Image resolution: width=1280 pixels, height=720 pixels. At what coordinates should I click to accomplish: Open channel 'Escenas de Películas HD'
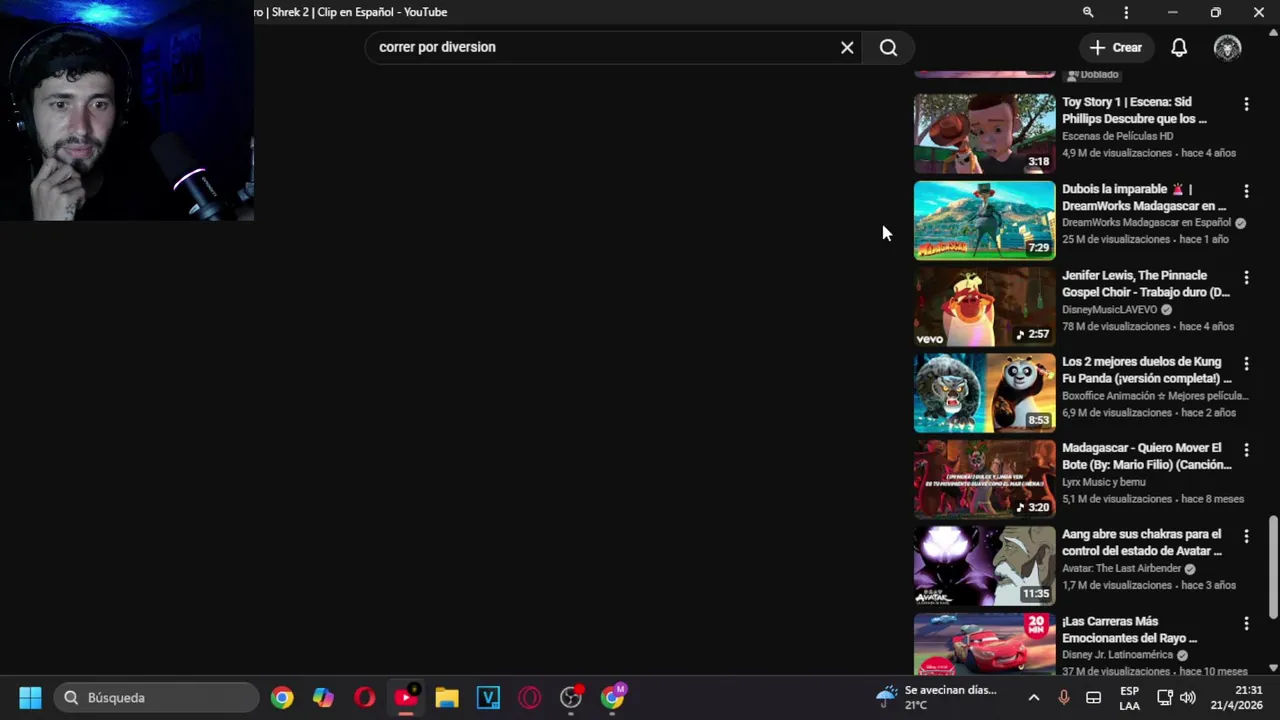coord(1117,136)
